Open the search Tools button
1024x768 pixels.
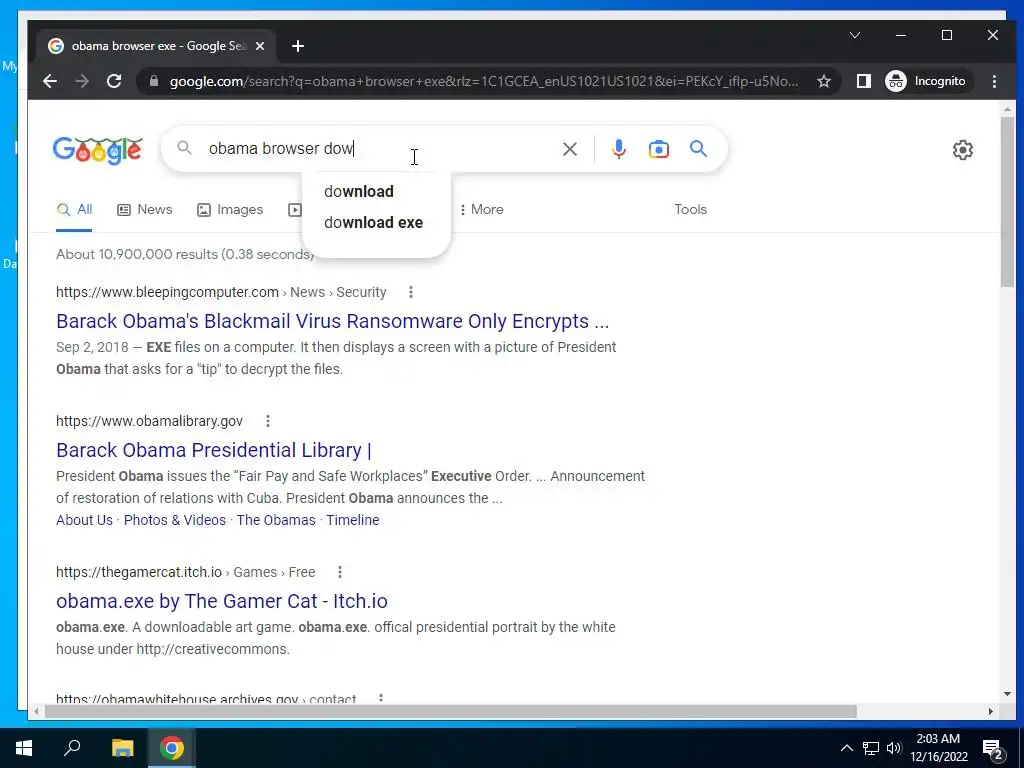690,210
